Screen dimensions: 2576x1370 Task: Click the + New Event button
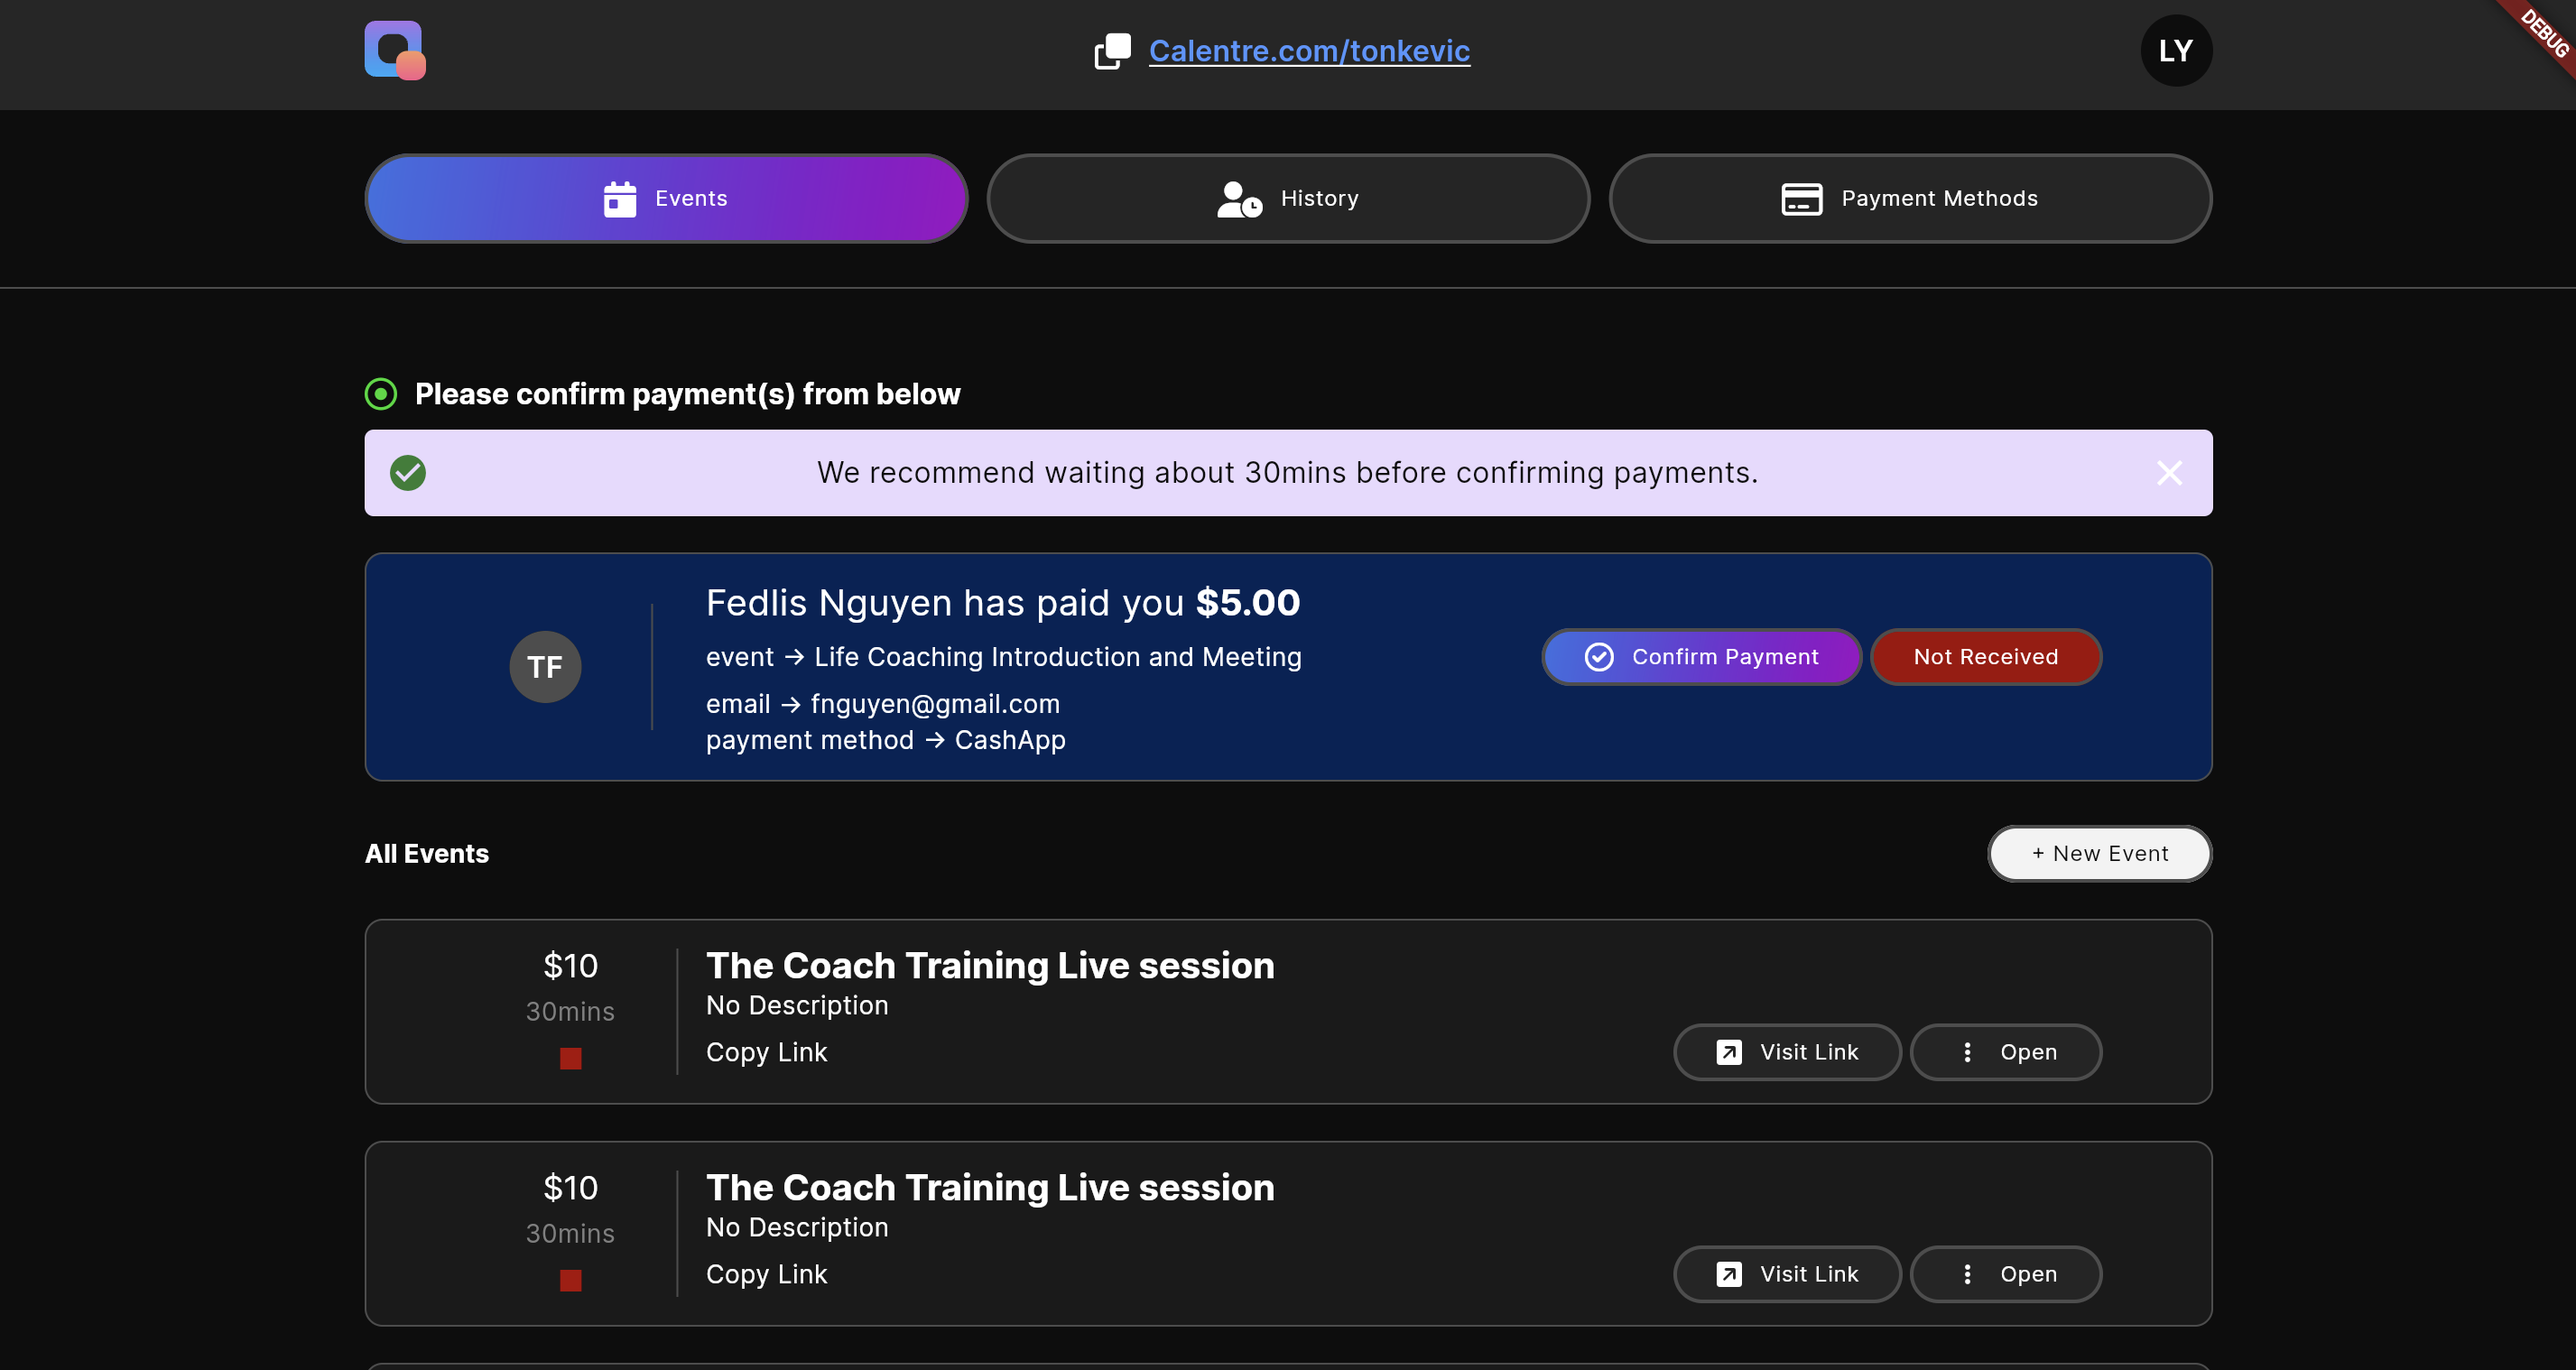click(2099, 852)
